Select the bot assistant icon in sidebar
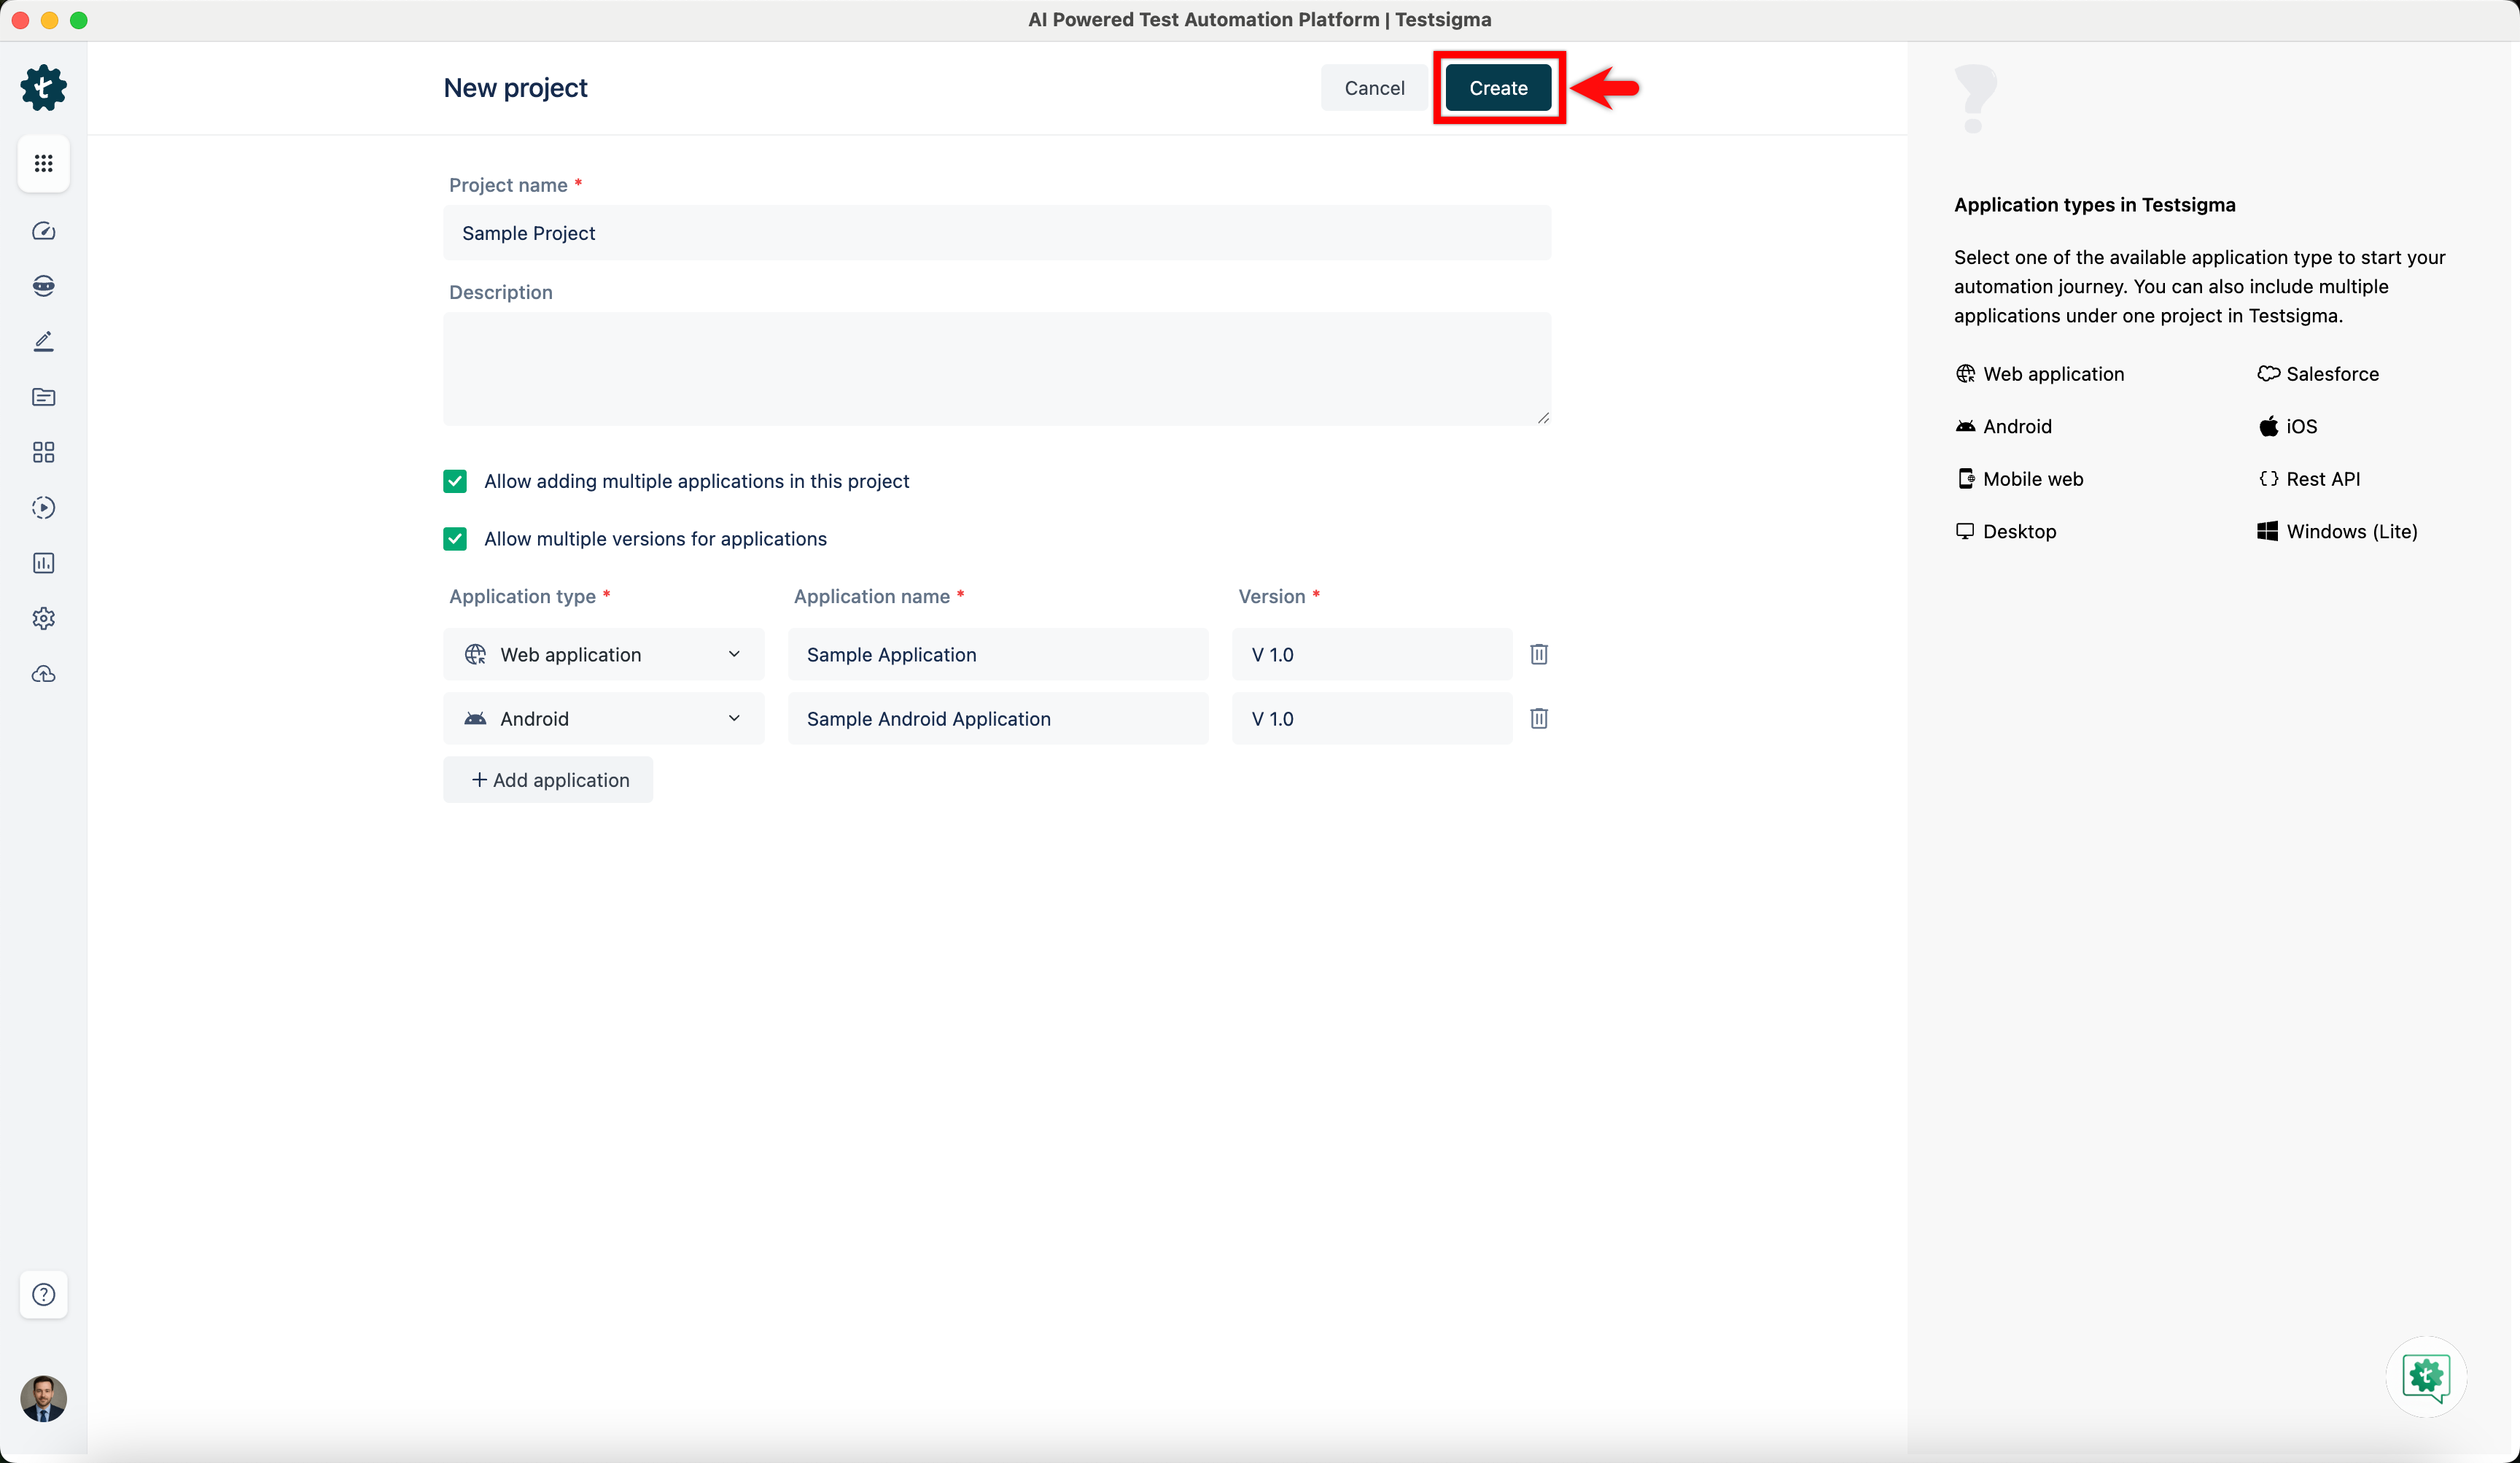The height and width of the screenshot is (1463, 2520). (43, 285)
